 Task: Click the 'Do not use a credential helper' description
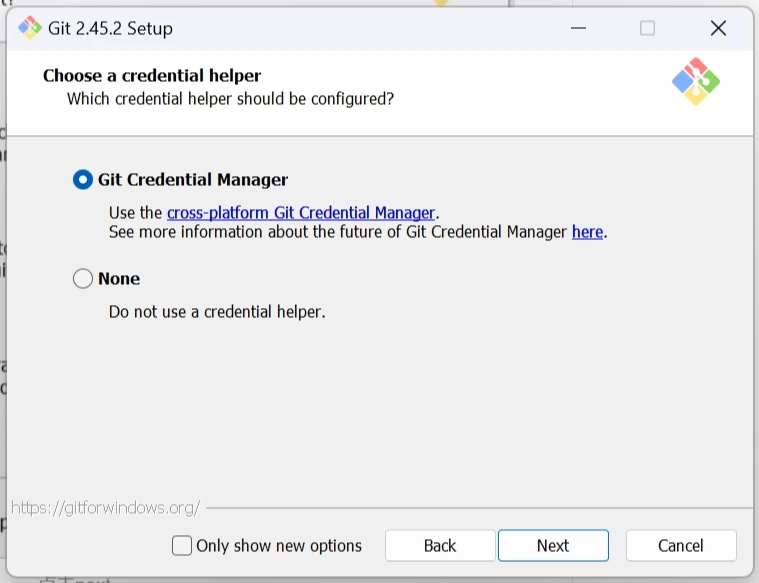coord(217,312)
